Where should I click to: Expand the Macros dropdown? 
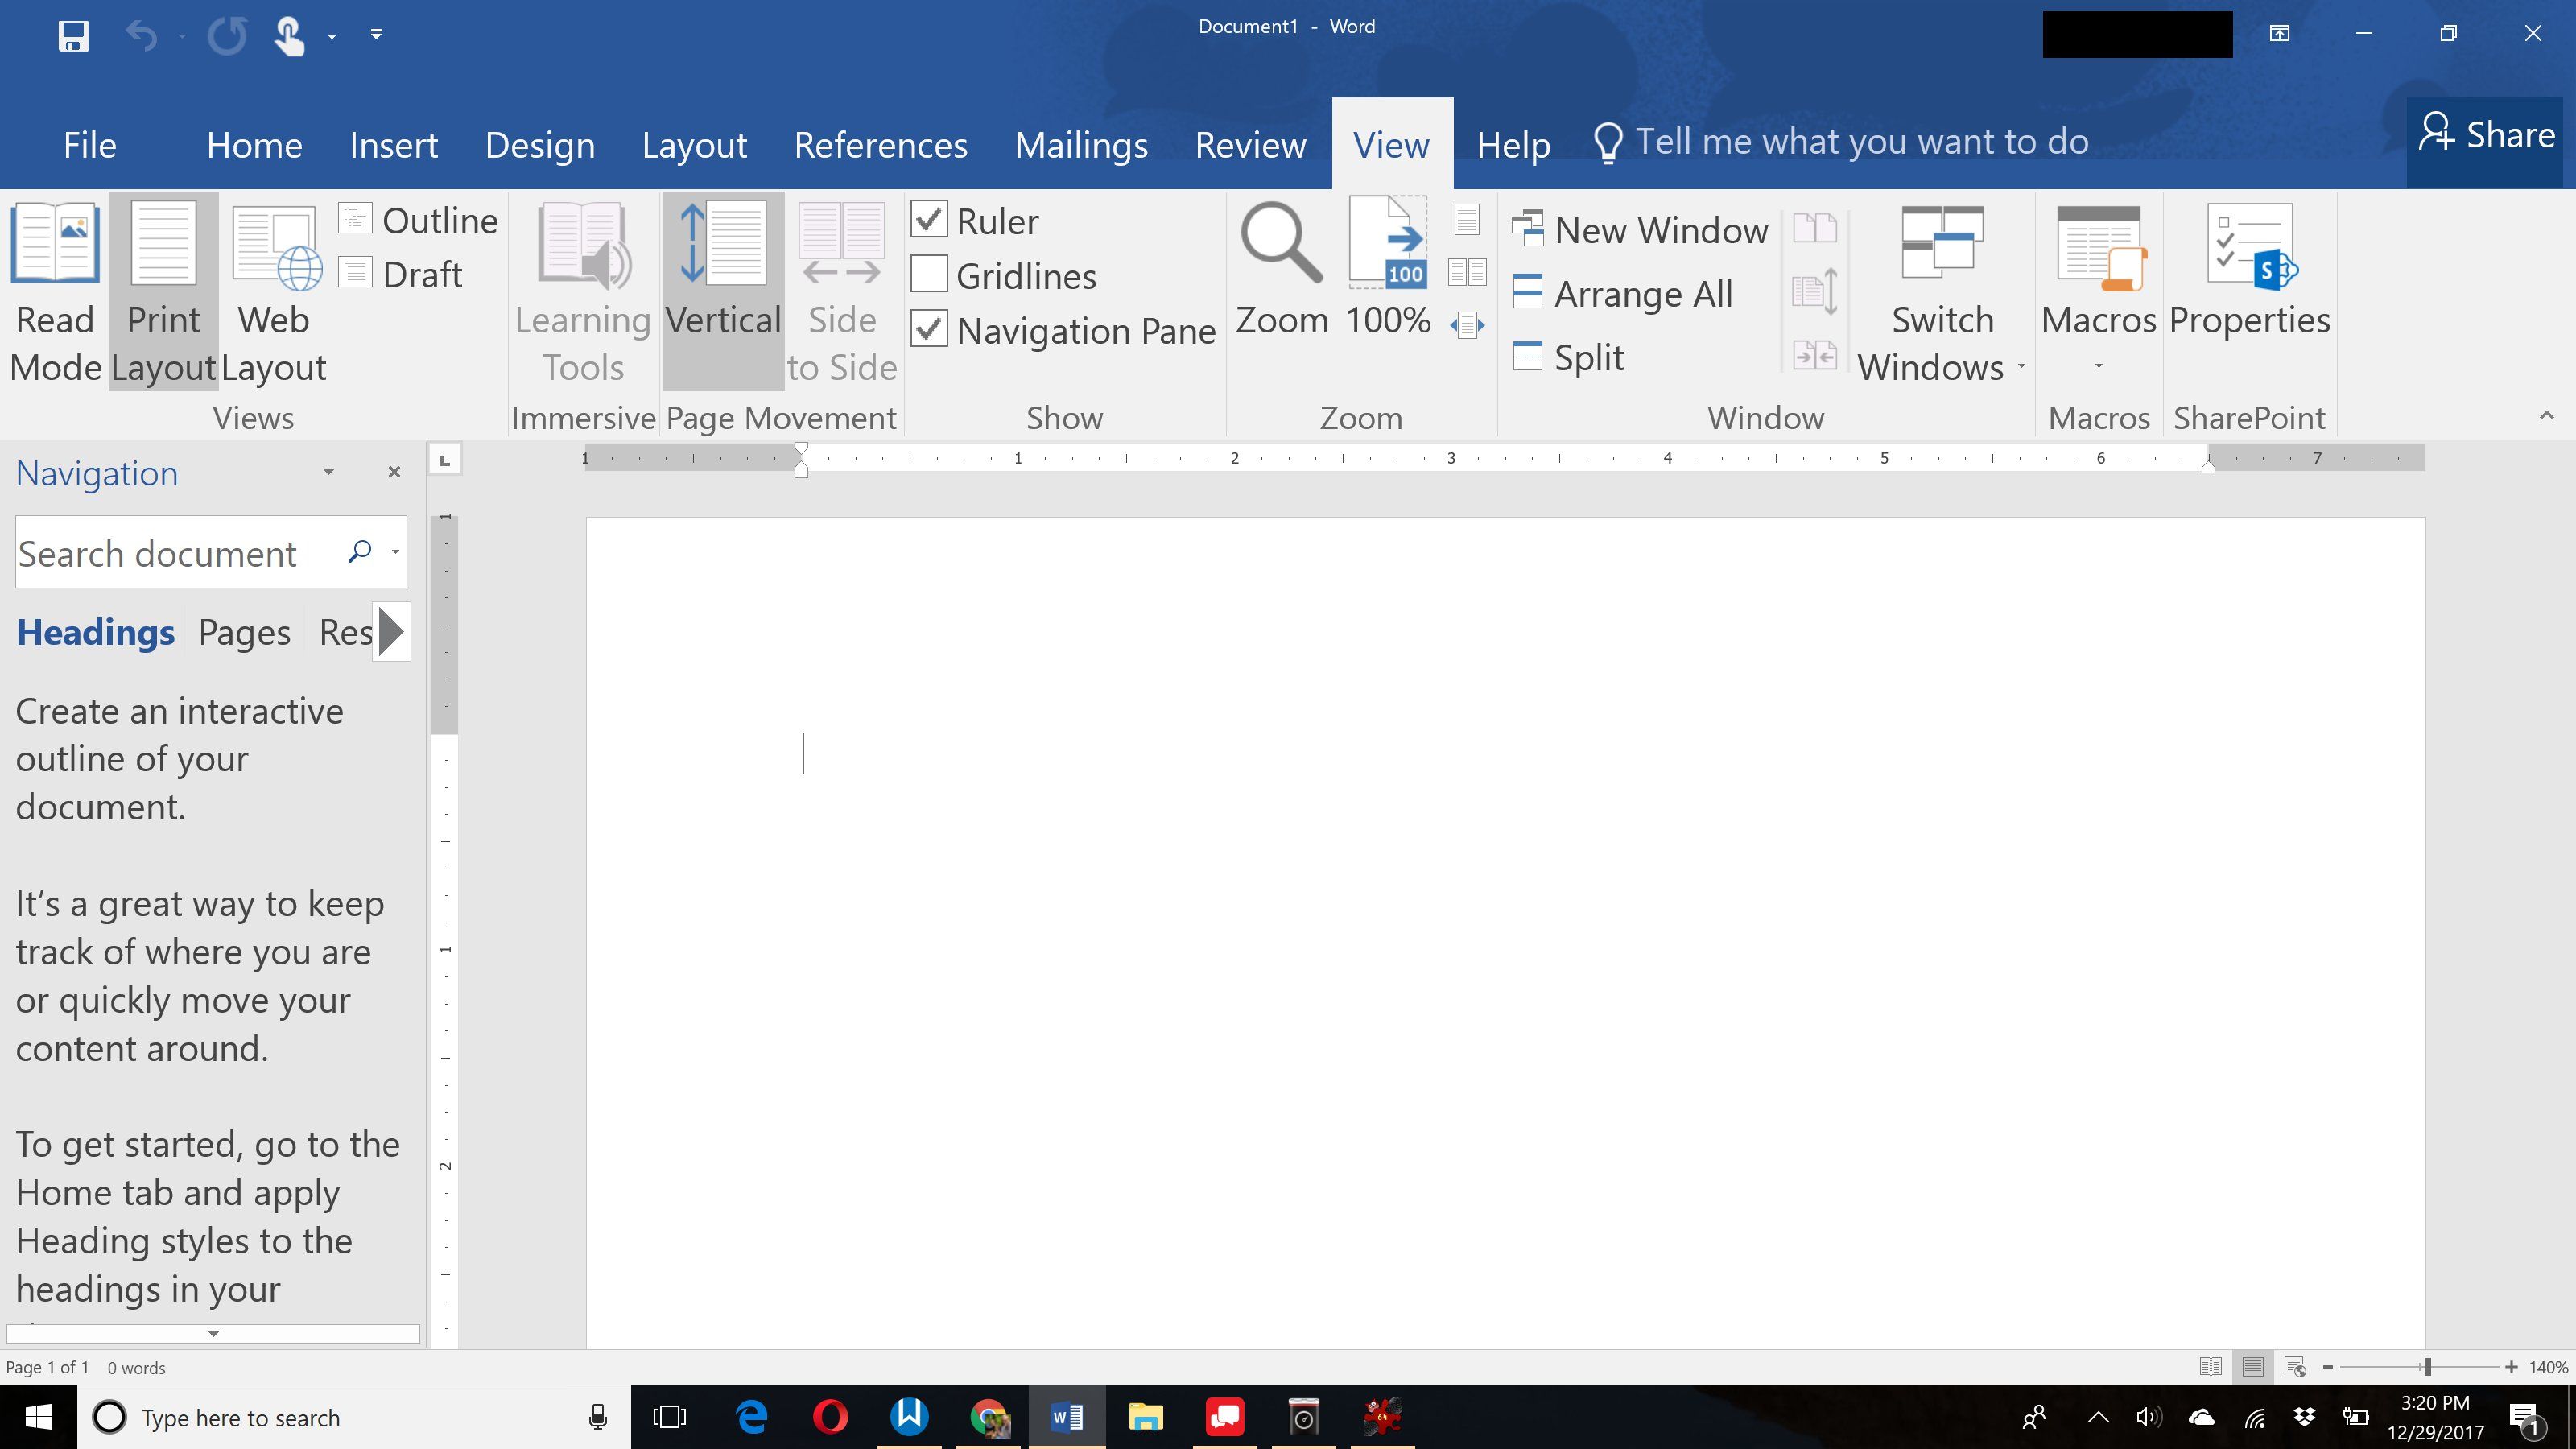coord(2098,366)
